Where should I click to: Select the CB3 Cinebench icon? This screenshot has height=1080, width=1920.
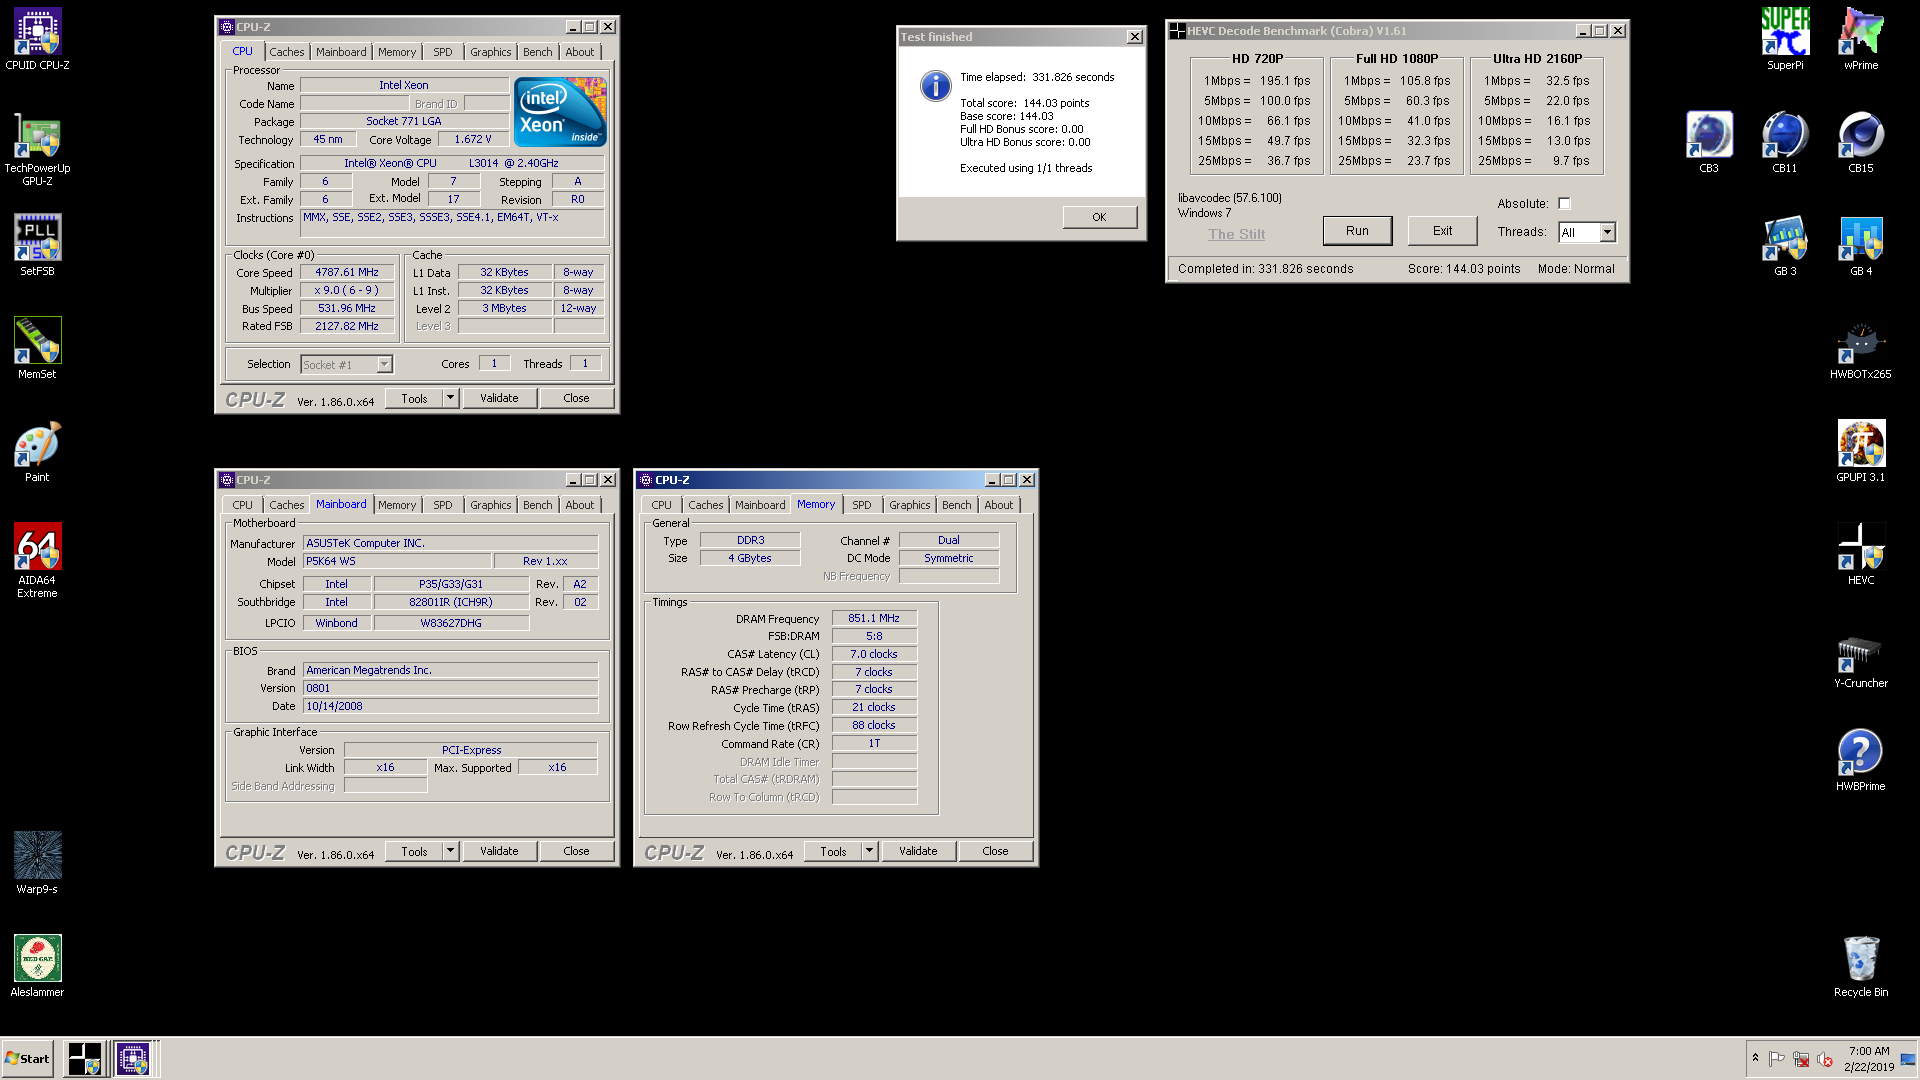point(1709,142)
